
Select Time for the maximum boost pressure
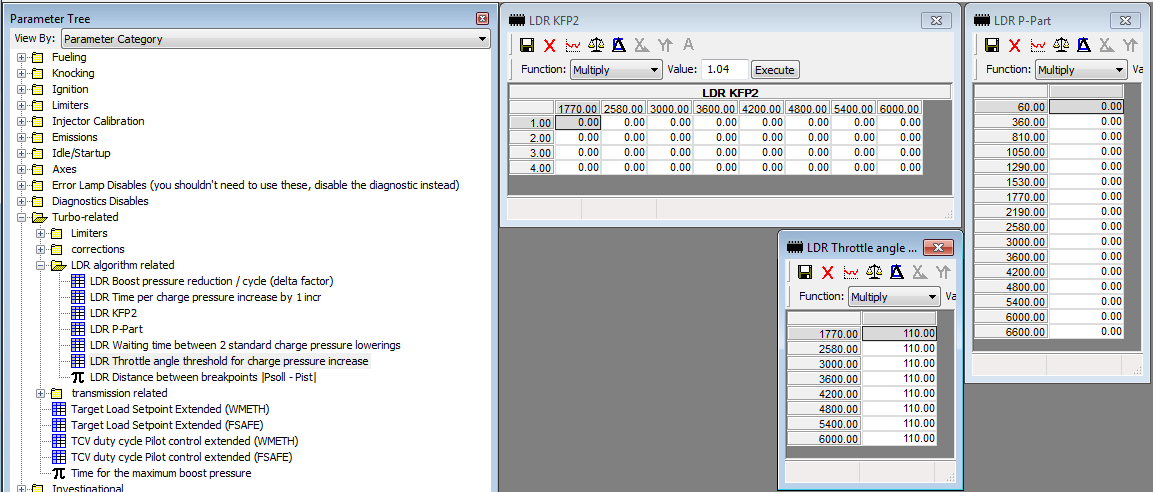[161, 474]
